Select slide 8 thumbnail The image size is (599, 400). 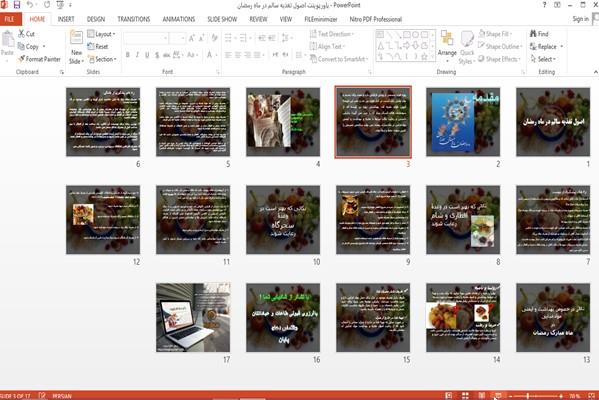click(x=463, y=220)
